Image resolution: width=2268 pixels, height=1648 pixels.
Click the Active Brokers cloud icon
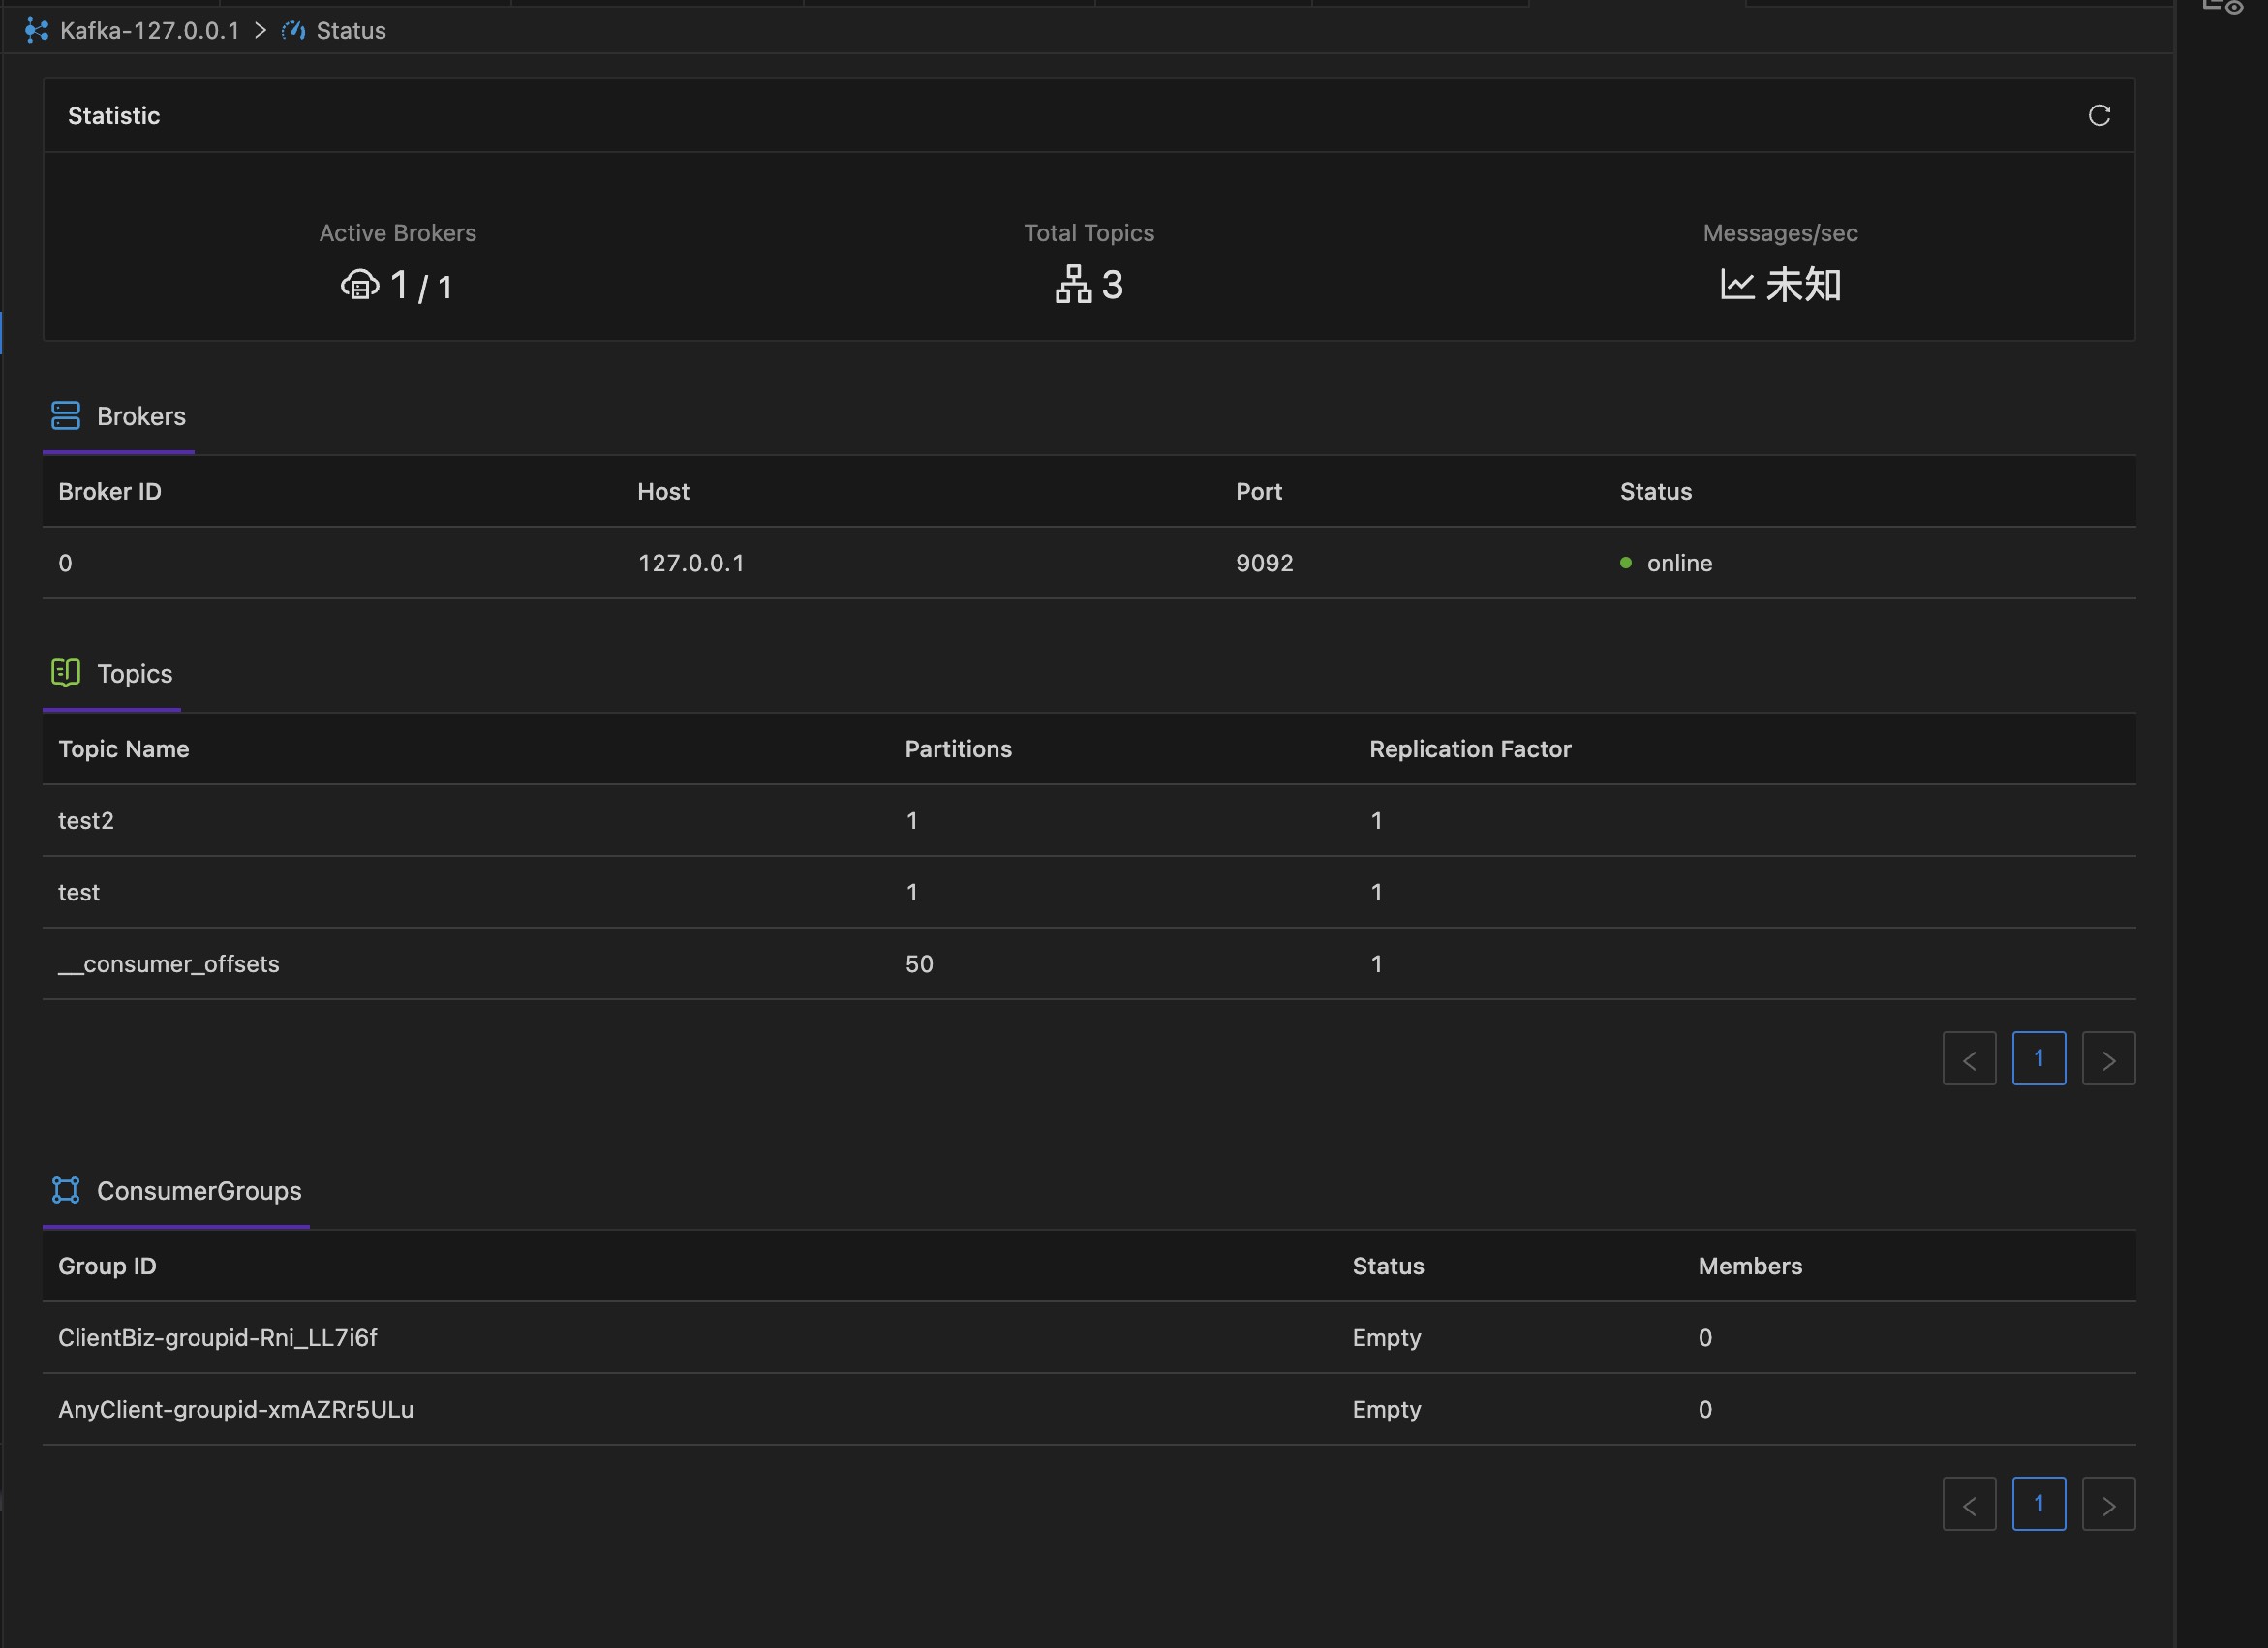(x=360, y=286)
